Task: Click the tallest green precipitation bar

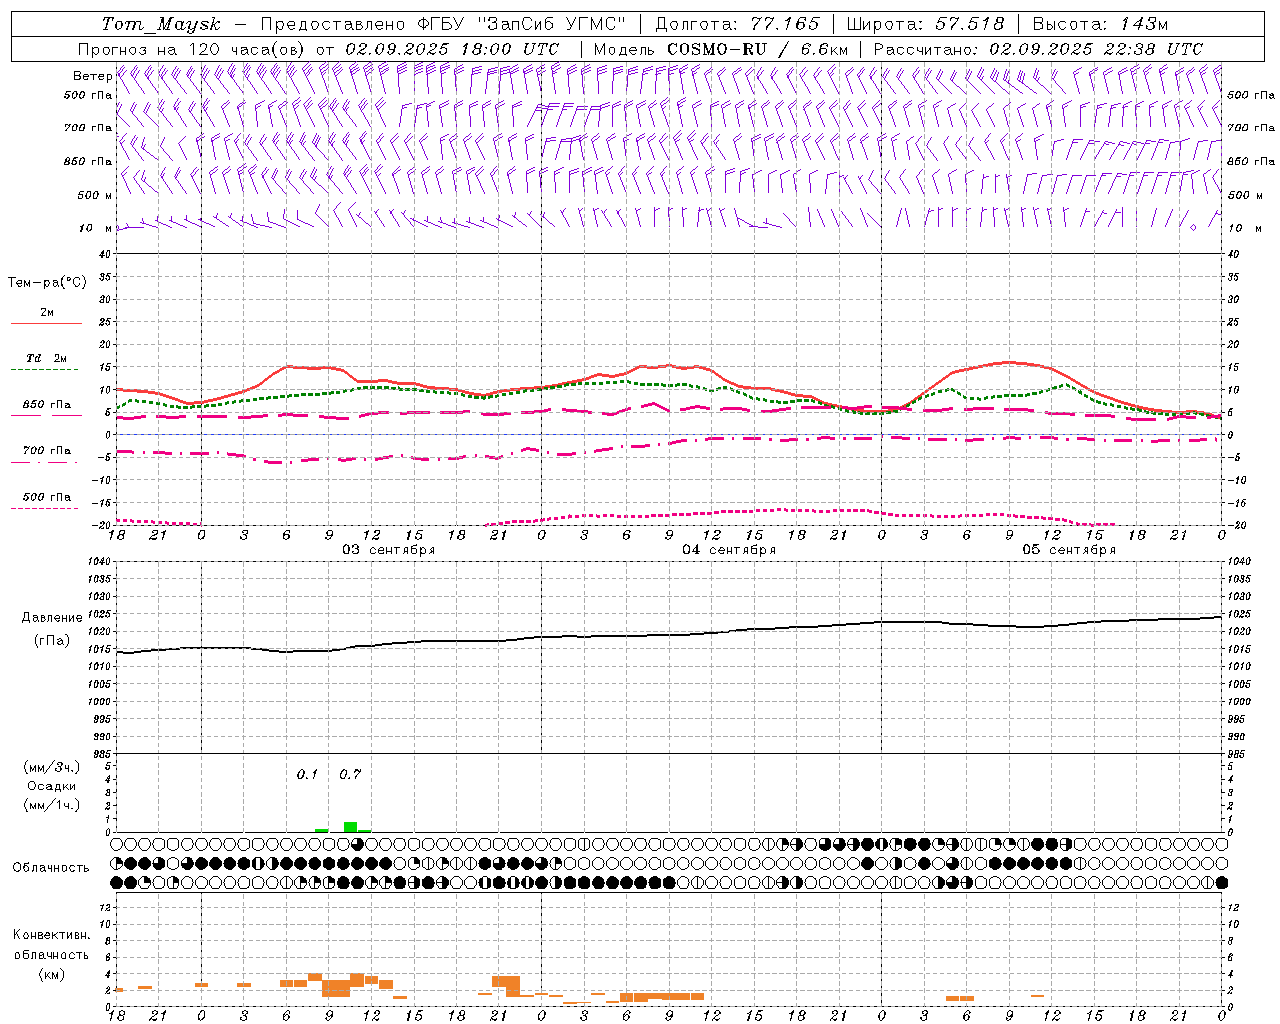Action: 350,826
